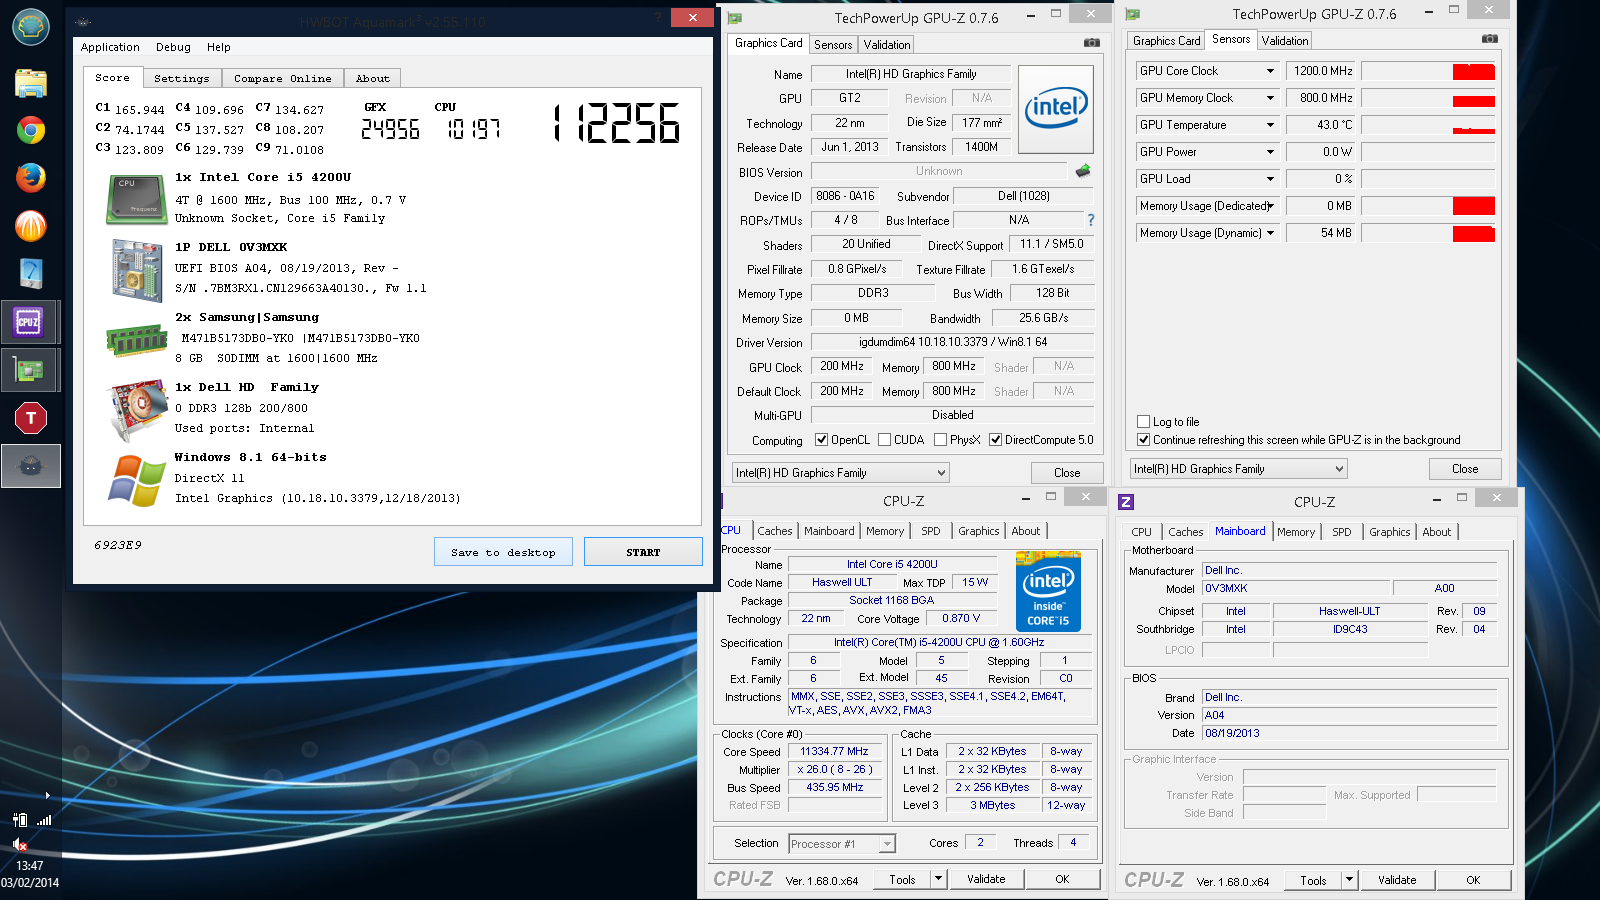Toggle the OpenCL checkbox
The height and width of the screenshot is (900, 1600).
[x=821, y=439]
